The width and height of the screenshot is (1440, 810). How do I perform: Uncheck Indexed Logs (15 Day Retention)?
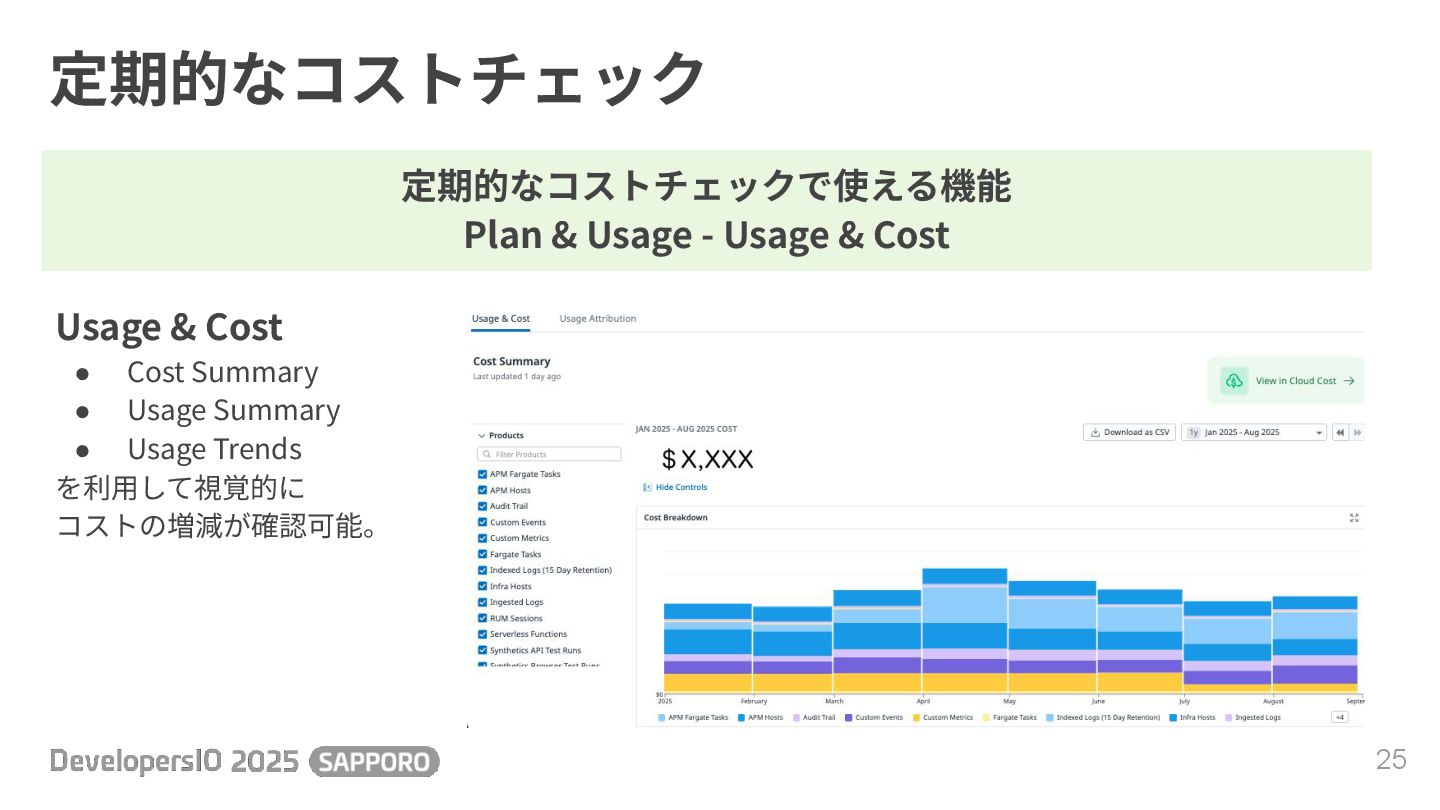482,570
